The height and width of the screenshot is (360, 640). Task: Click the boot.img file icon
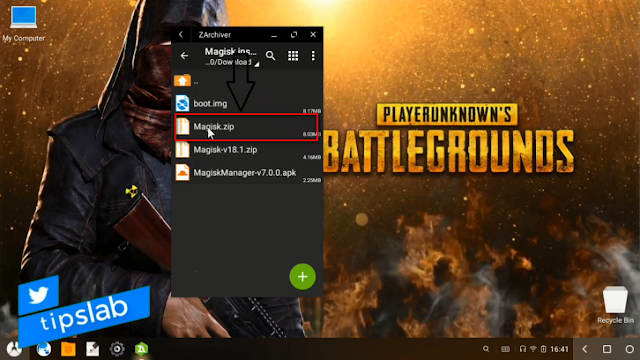(x=182, y=103)
